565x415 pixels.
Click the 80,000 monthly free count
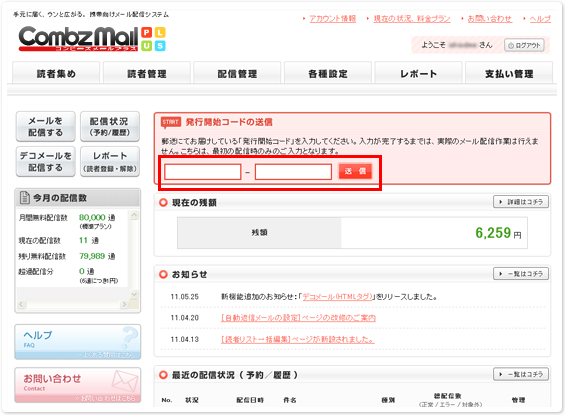[92, 217]
